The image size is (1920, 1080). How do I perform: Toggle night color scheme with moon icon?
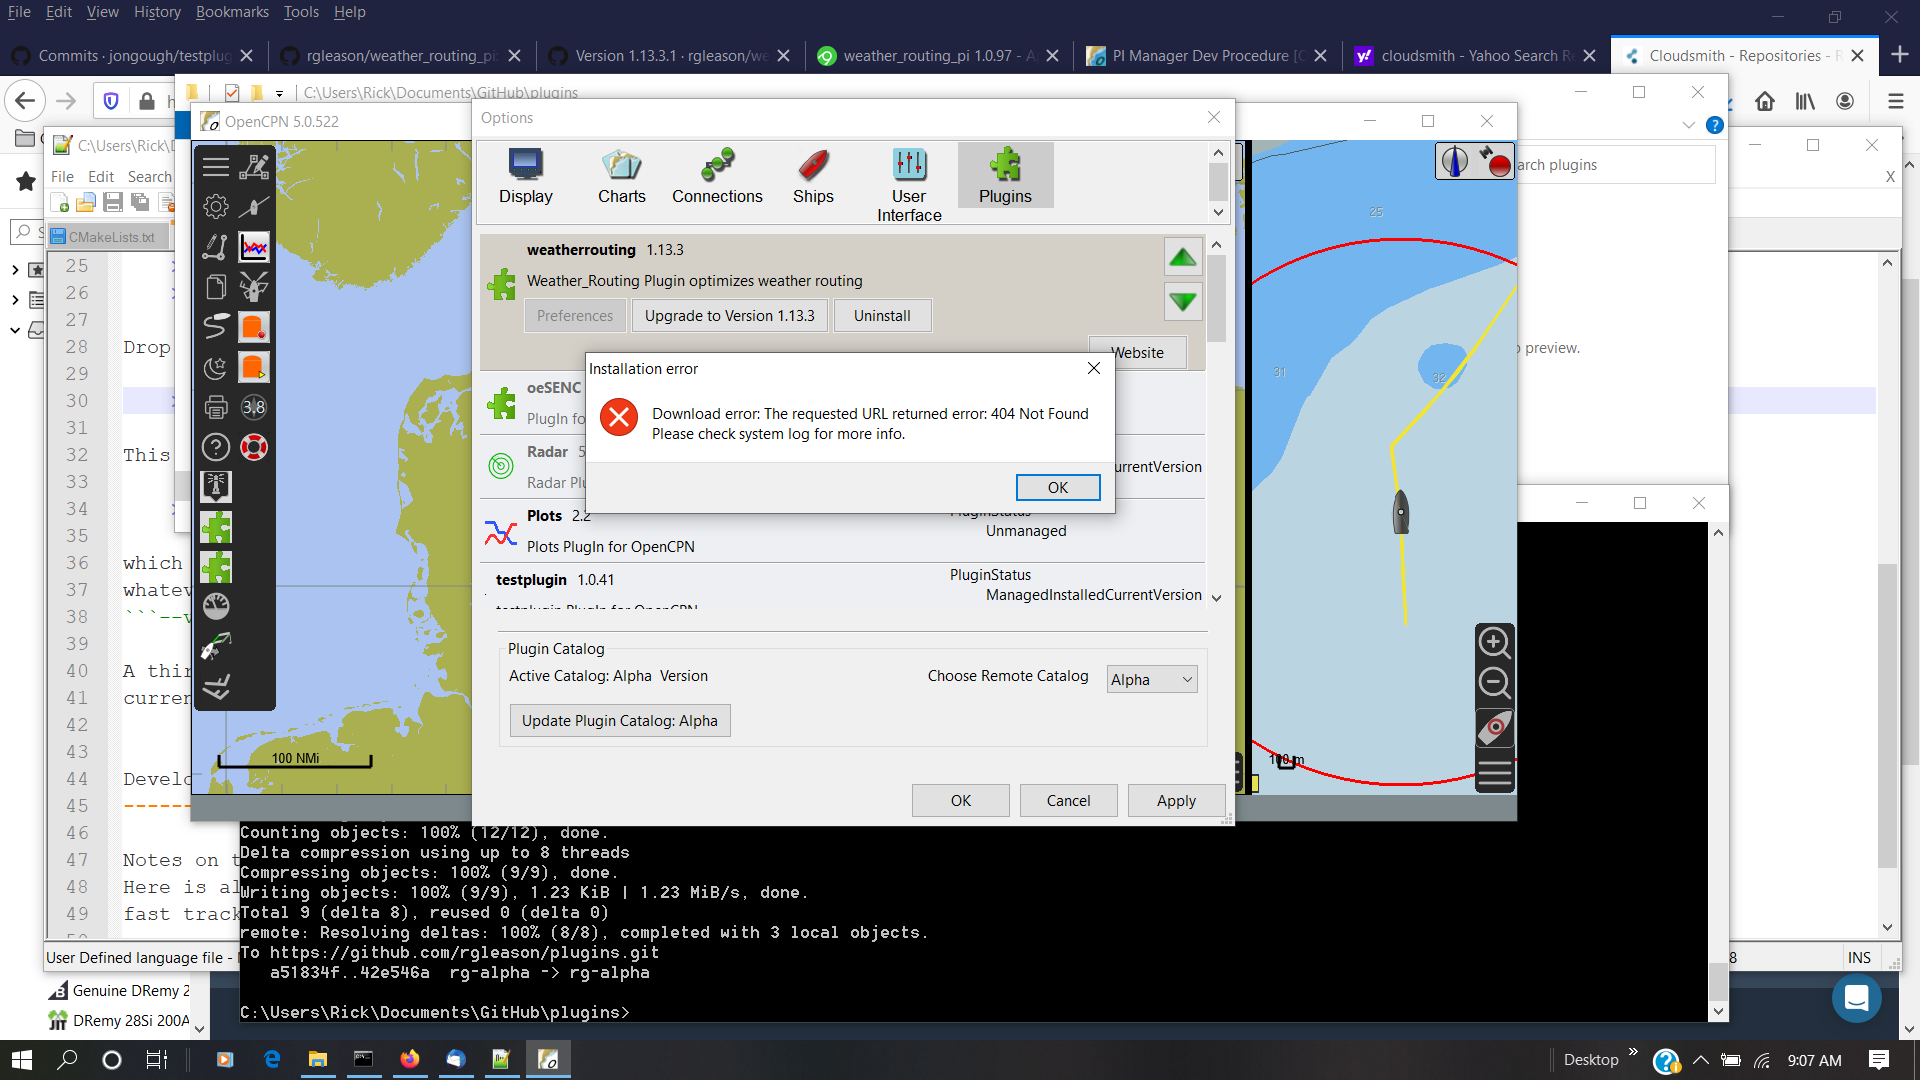(215, 366)
